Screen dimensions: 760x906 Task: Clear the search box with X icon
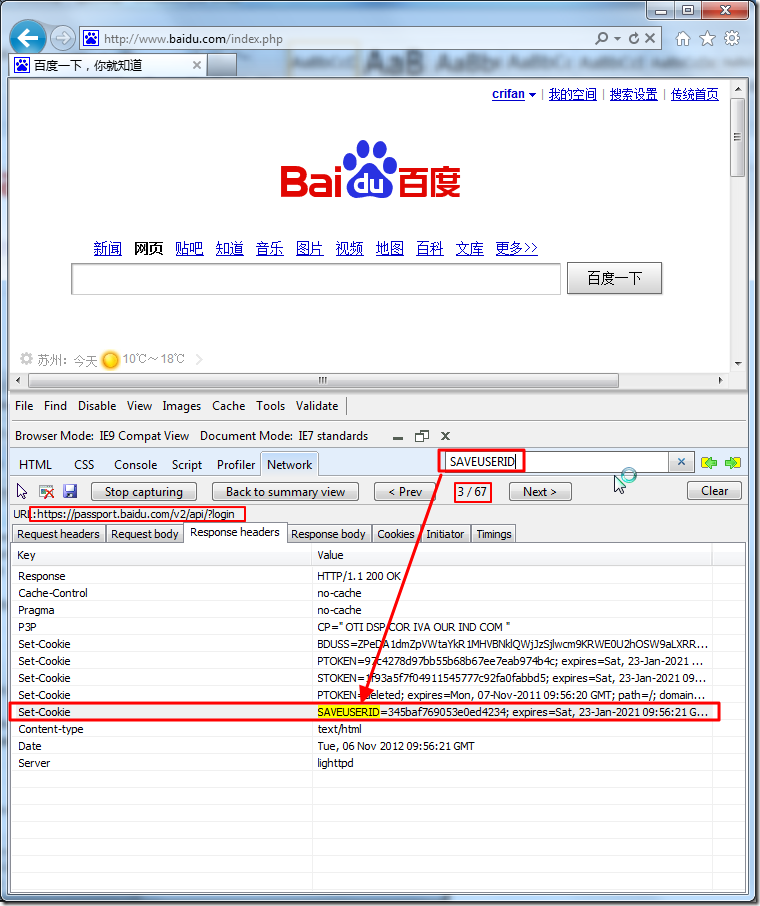pyautogui.click(x=681, y=462)
